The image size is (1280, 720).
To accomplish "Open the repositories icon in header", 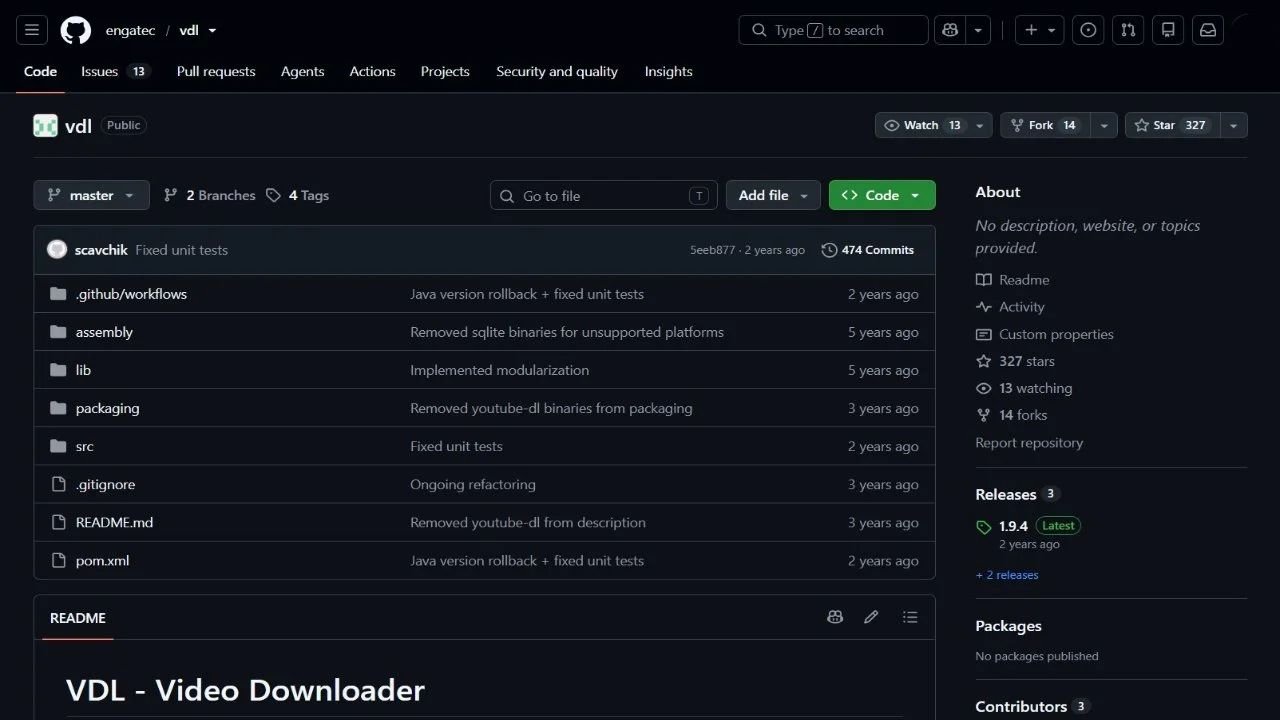I will point(1168,30).
